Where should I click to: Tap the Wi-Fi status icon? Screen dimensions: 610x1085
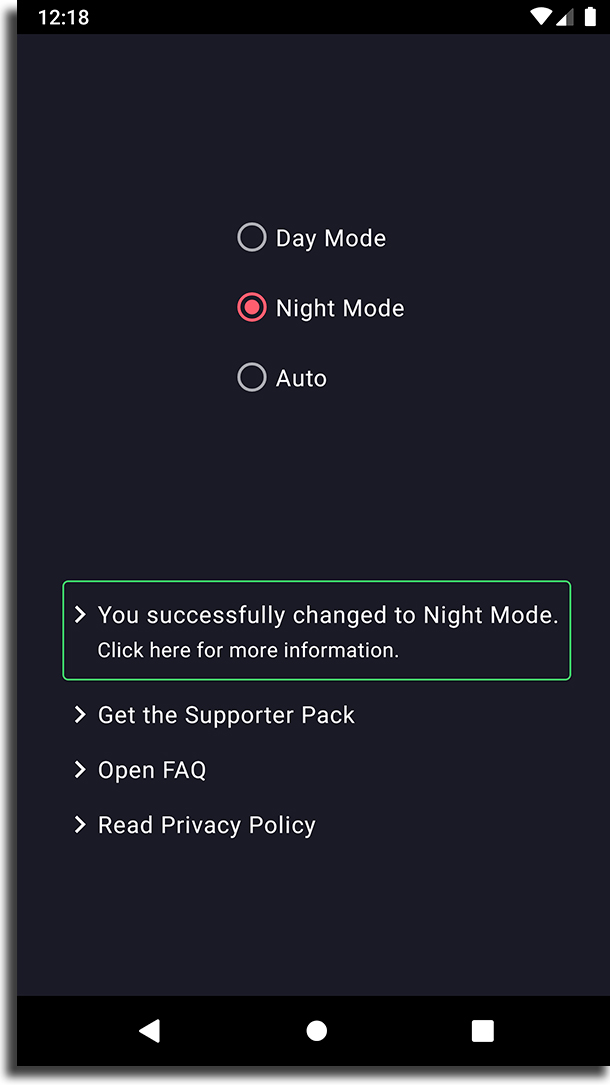tap(539, 17)
